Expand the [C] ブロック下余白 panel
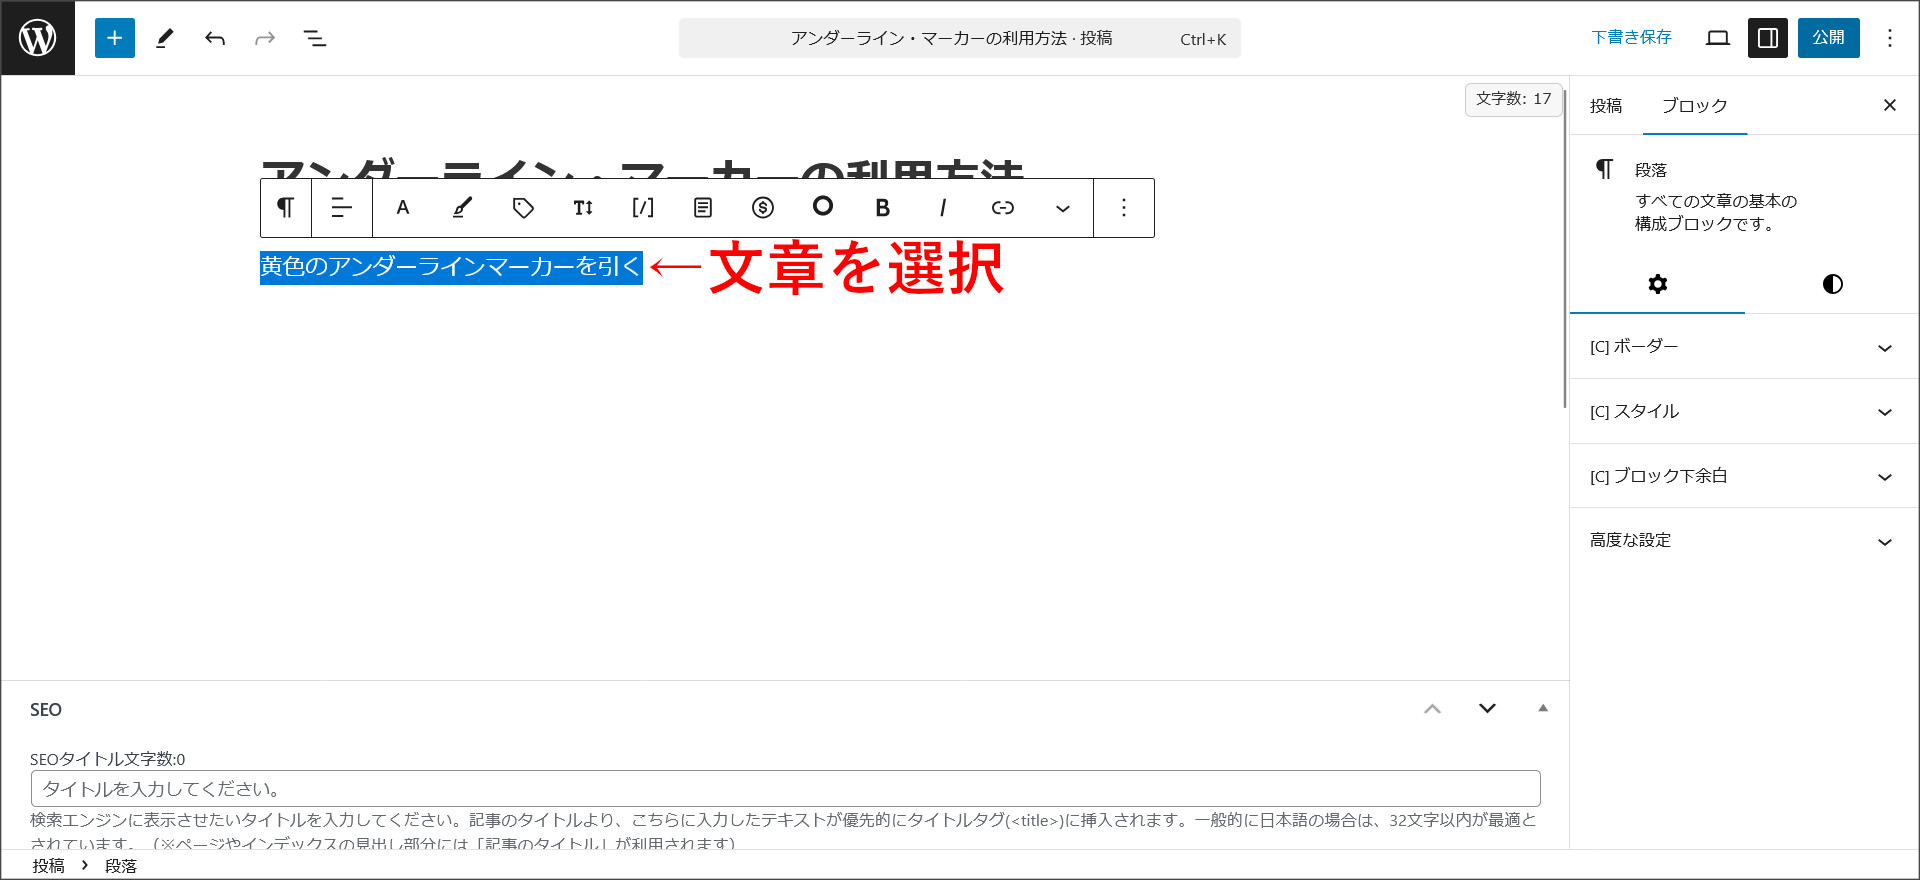Image resolution: width=1920 pixels, height=880 pixels. tap(1744, 476)
